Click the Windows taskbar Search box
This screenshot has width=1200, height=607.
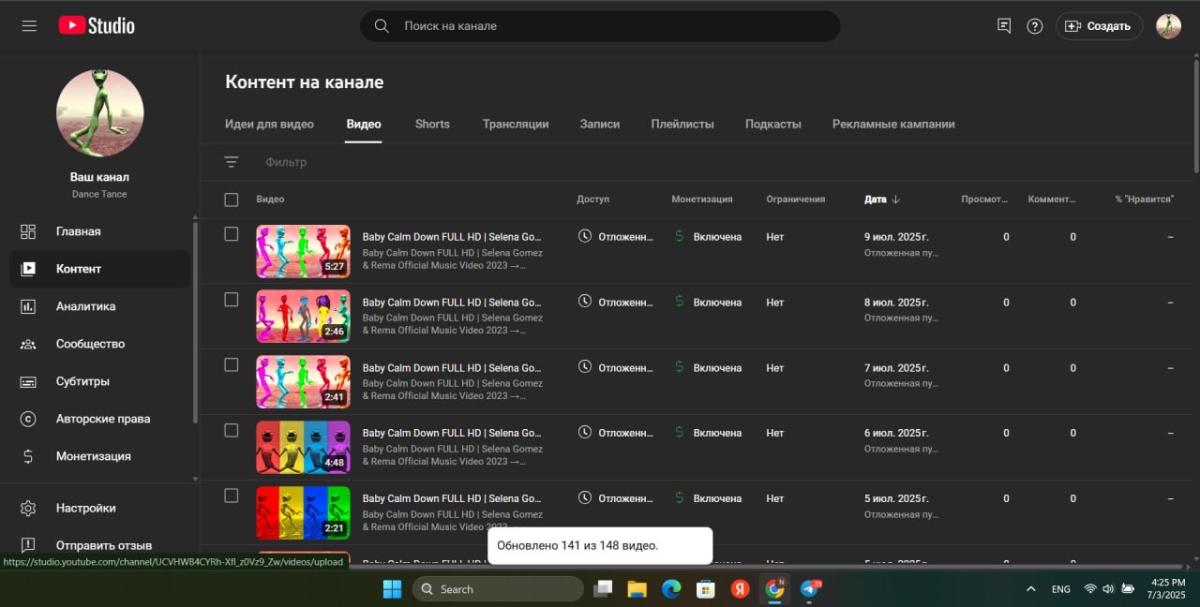tap(498, 589)
